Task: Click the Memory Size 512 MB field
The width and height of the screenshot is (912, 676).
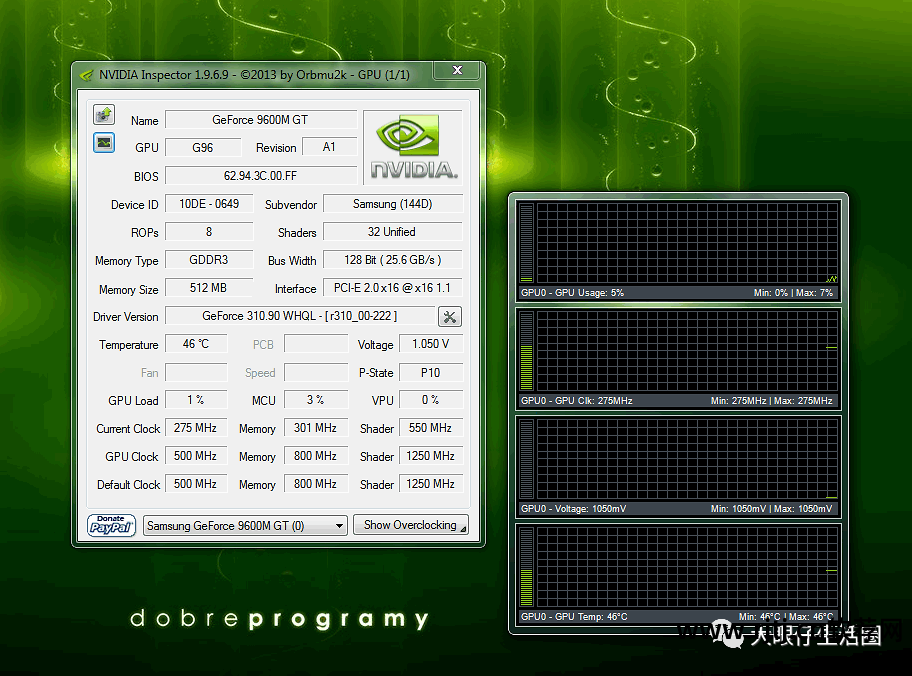Action: [x=209, y=288]
